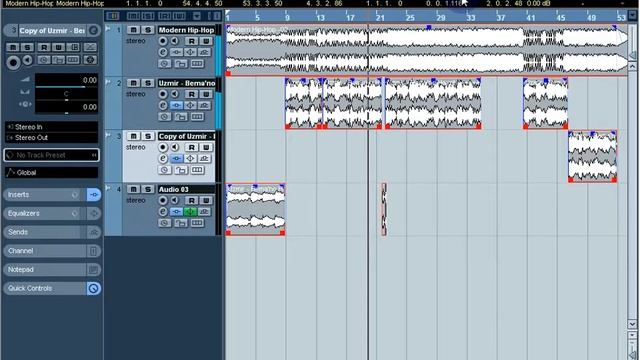Toggle monitor on the Audio 03 track

(175, 200)
